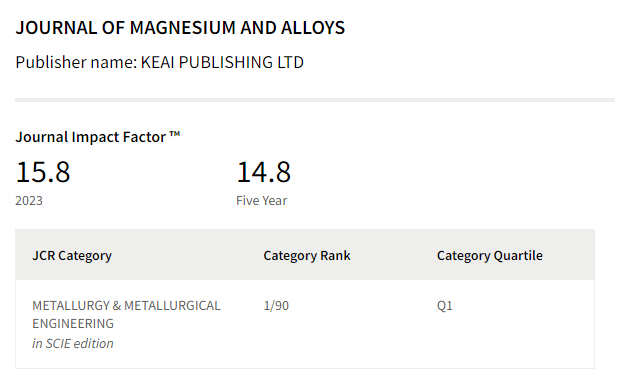632x384 pixels.
Task: Click the Five Year label
Action: [262, 200]
